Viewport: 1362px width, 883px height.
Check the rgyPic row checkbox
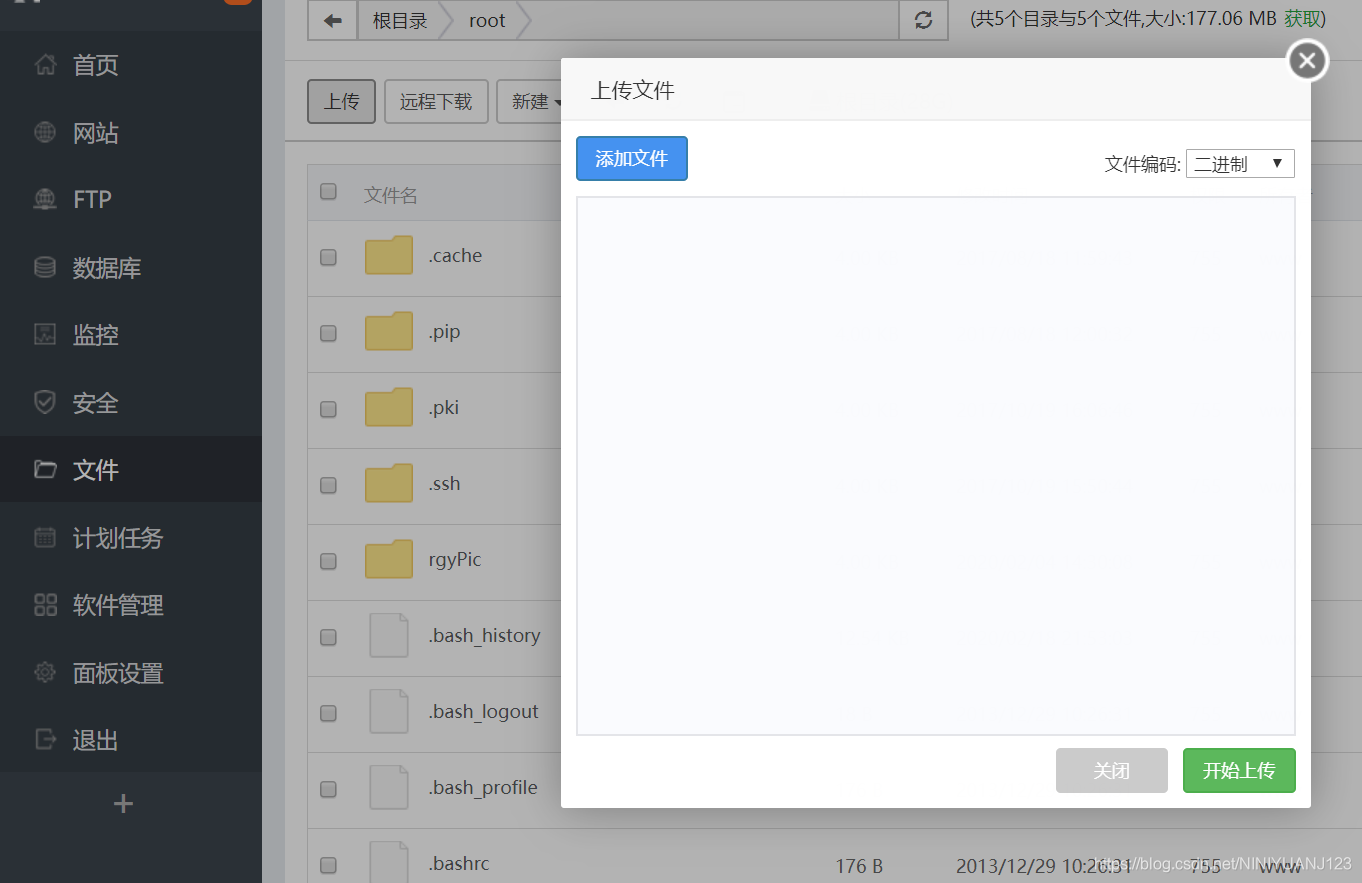pos(328,561)
